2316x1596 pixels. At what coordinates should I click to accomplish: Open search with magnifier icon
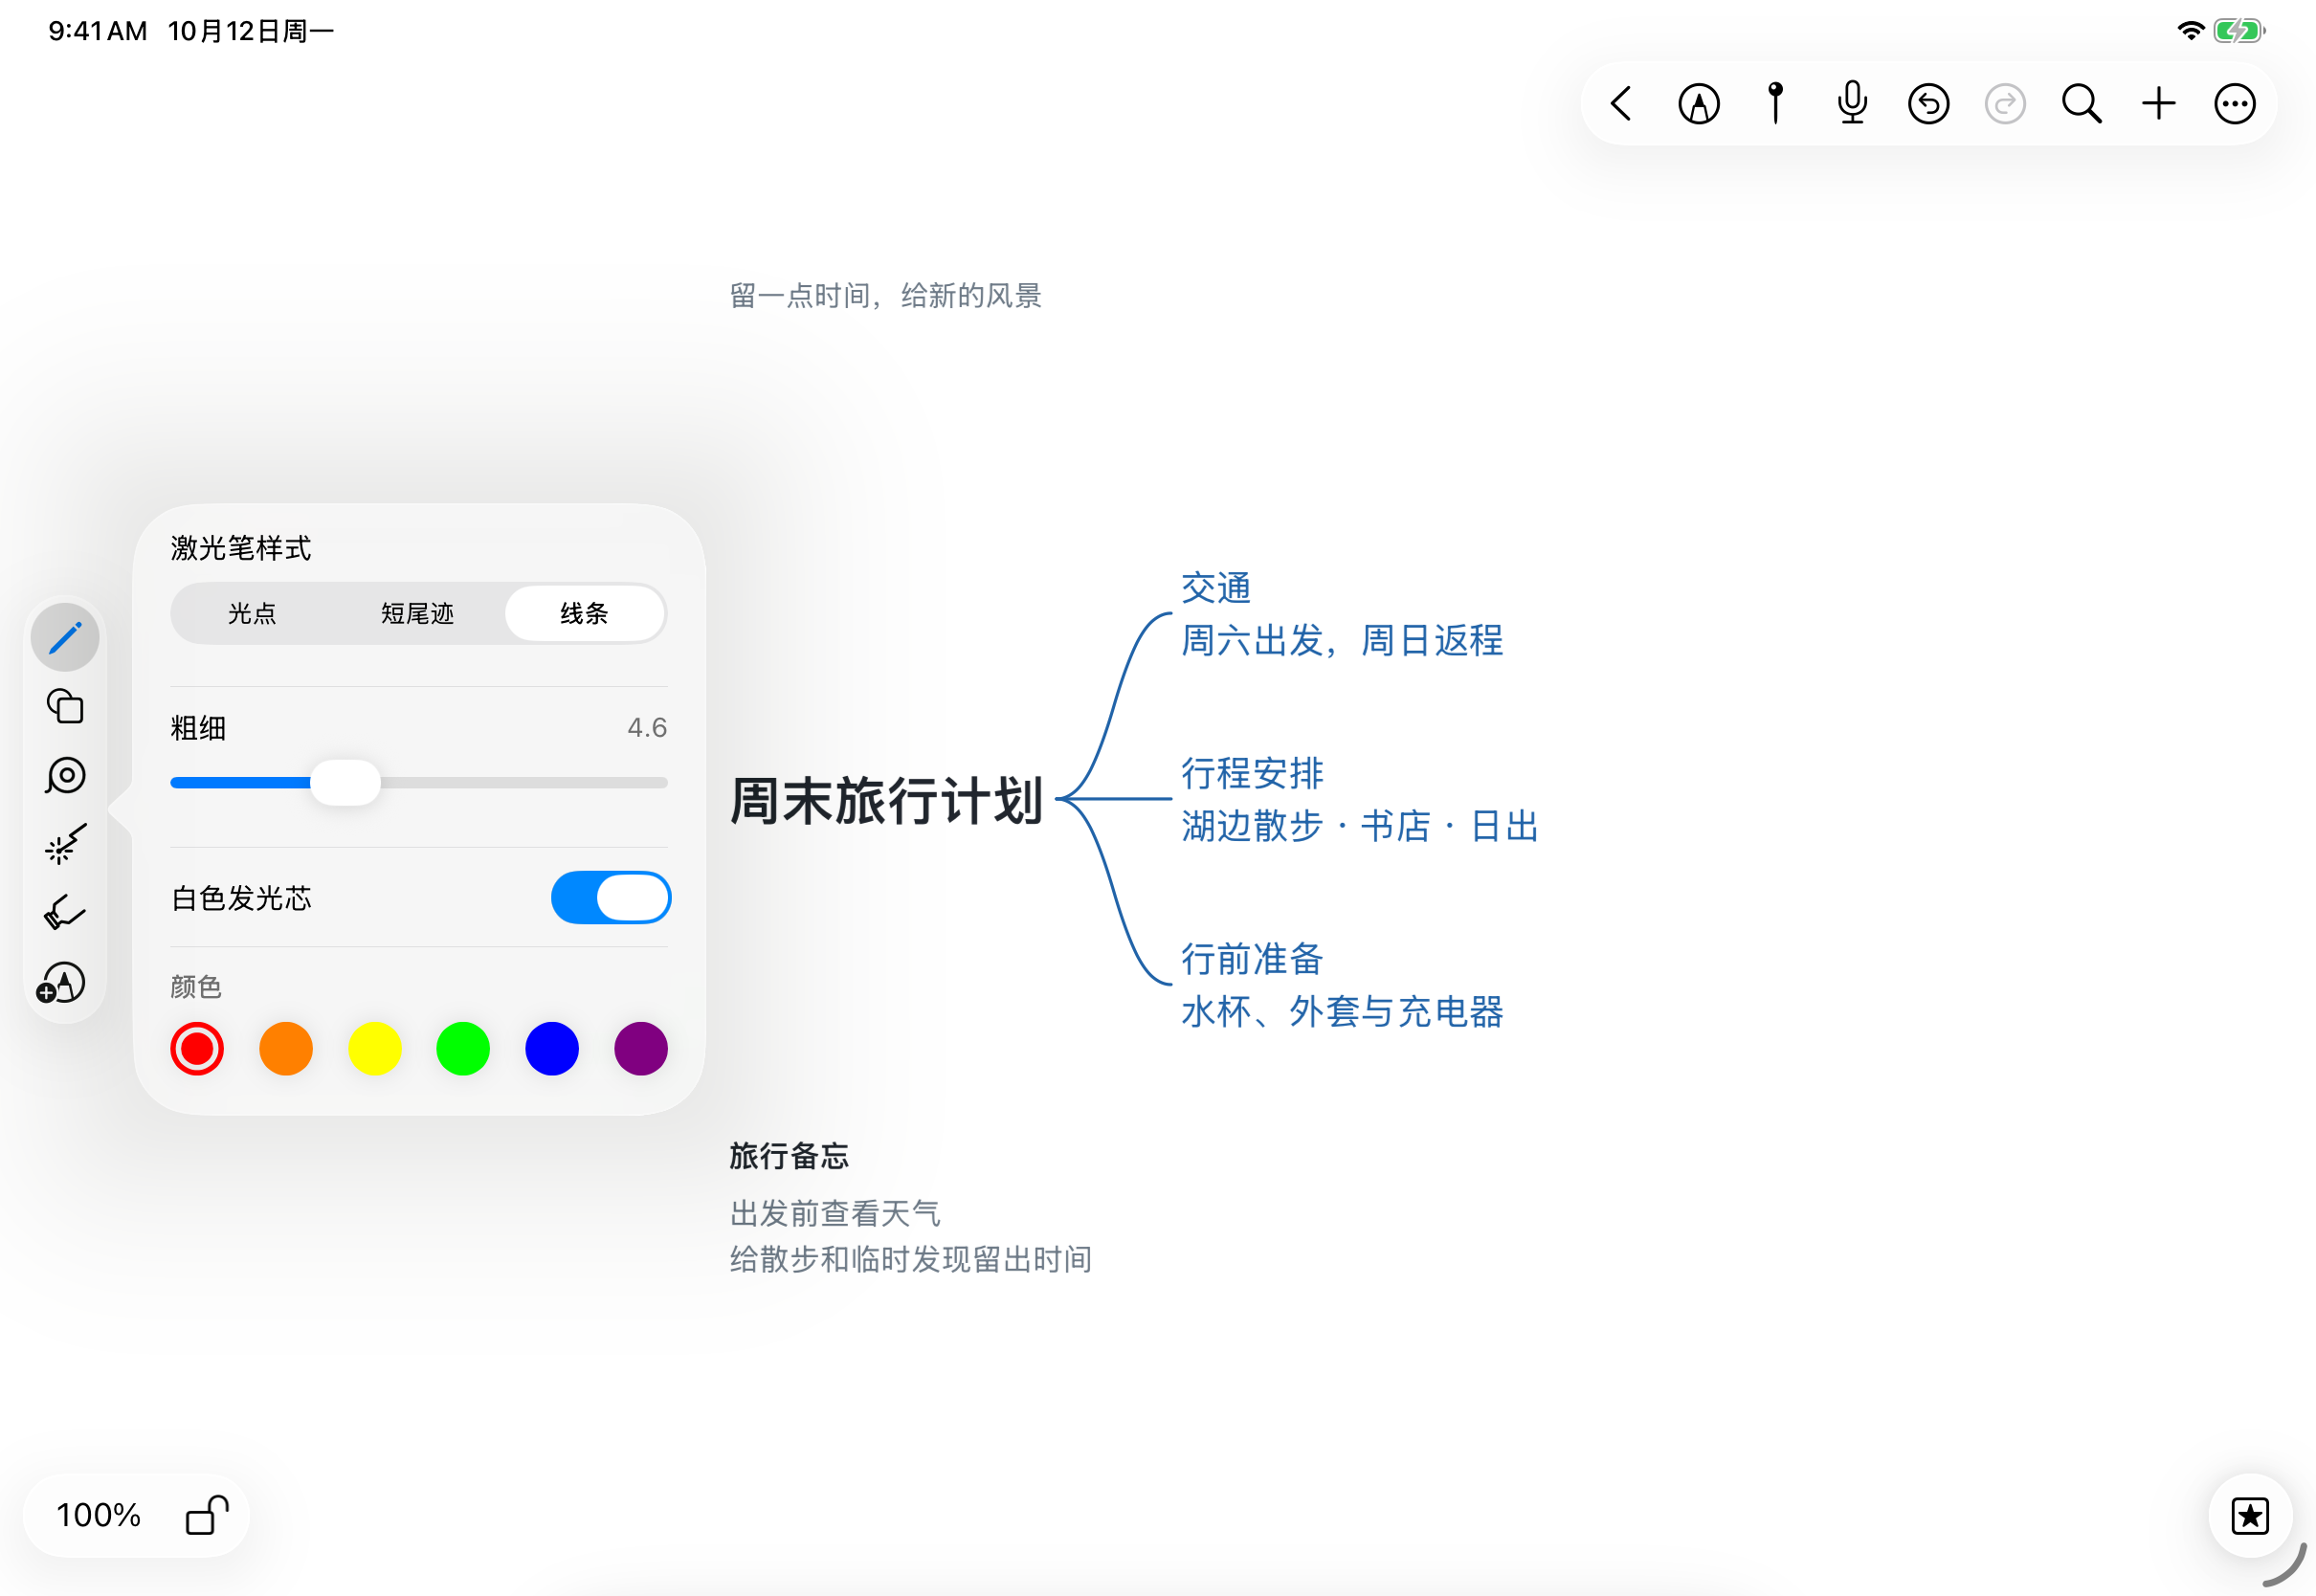pos(2081,104)
